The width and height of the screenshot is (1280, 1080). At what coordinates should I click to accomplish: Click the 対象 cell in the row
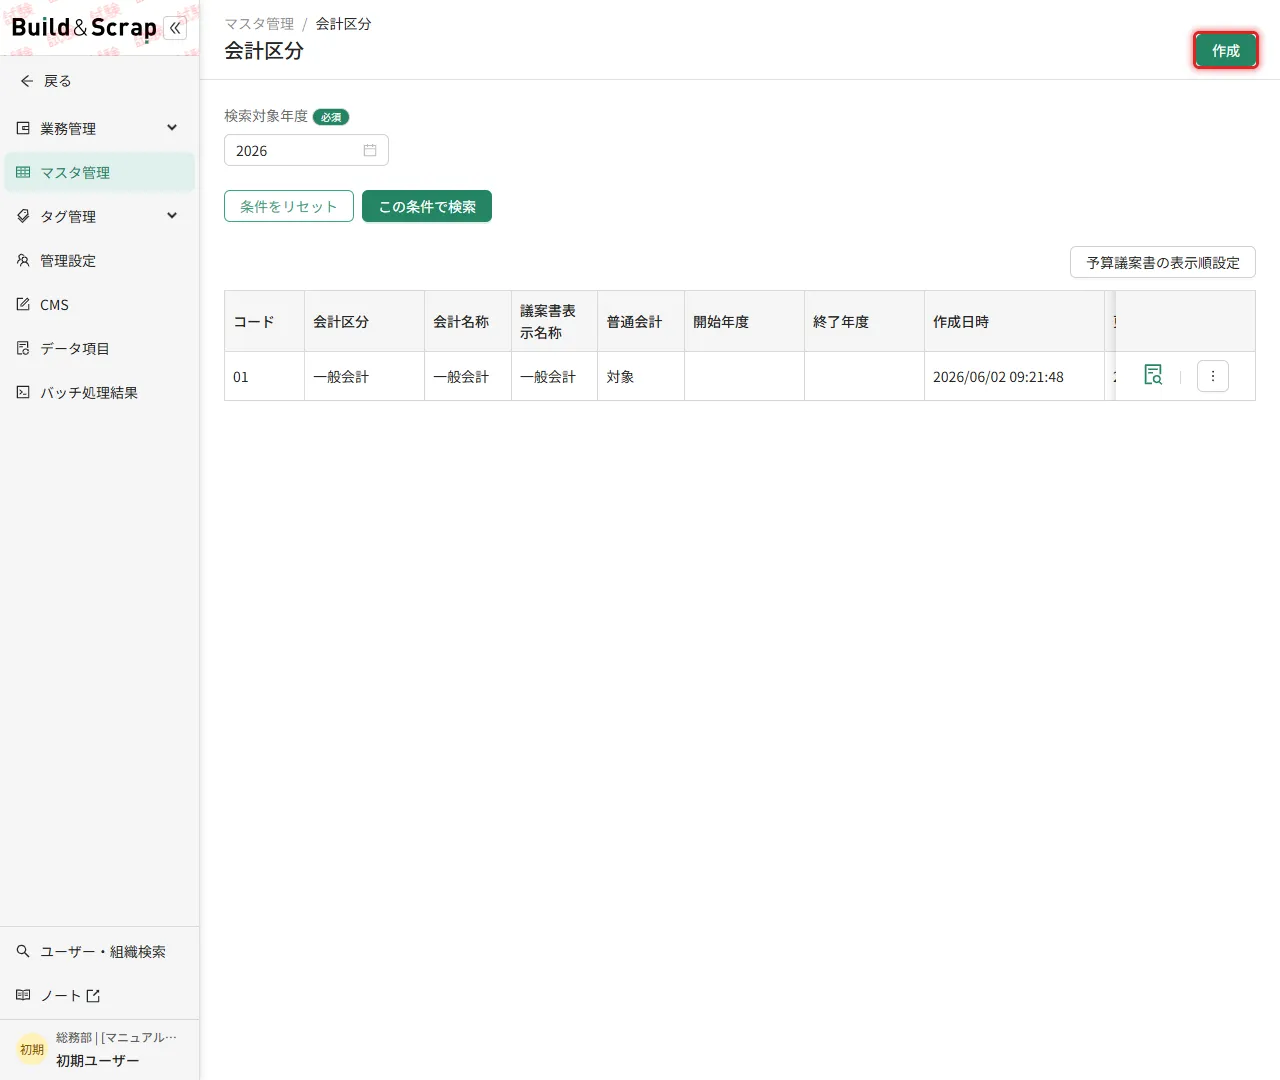click(x=641, y=376)
